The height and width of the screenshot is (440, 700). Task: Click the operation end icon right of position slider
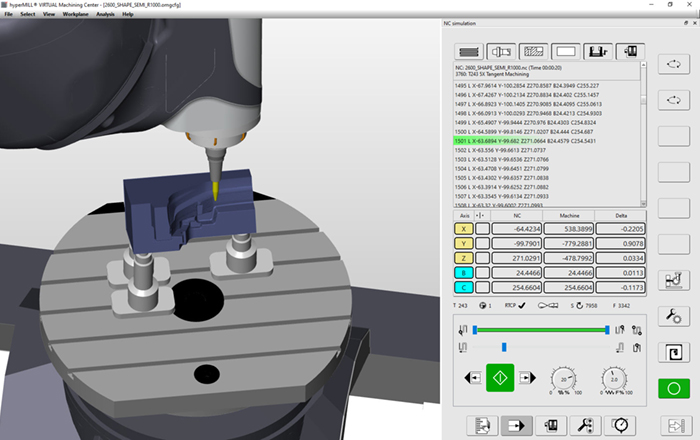coord(620,347)
